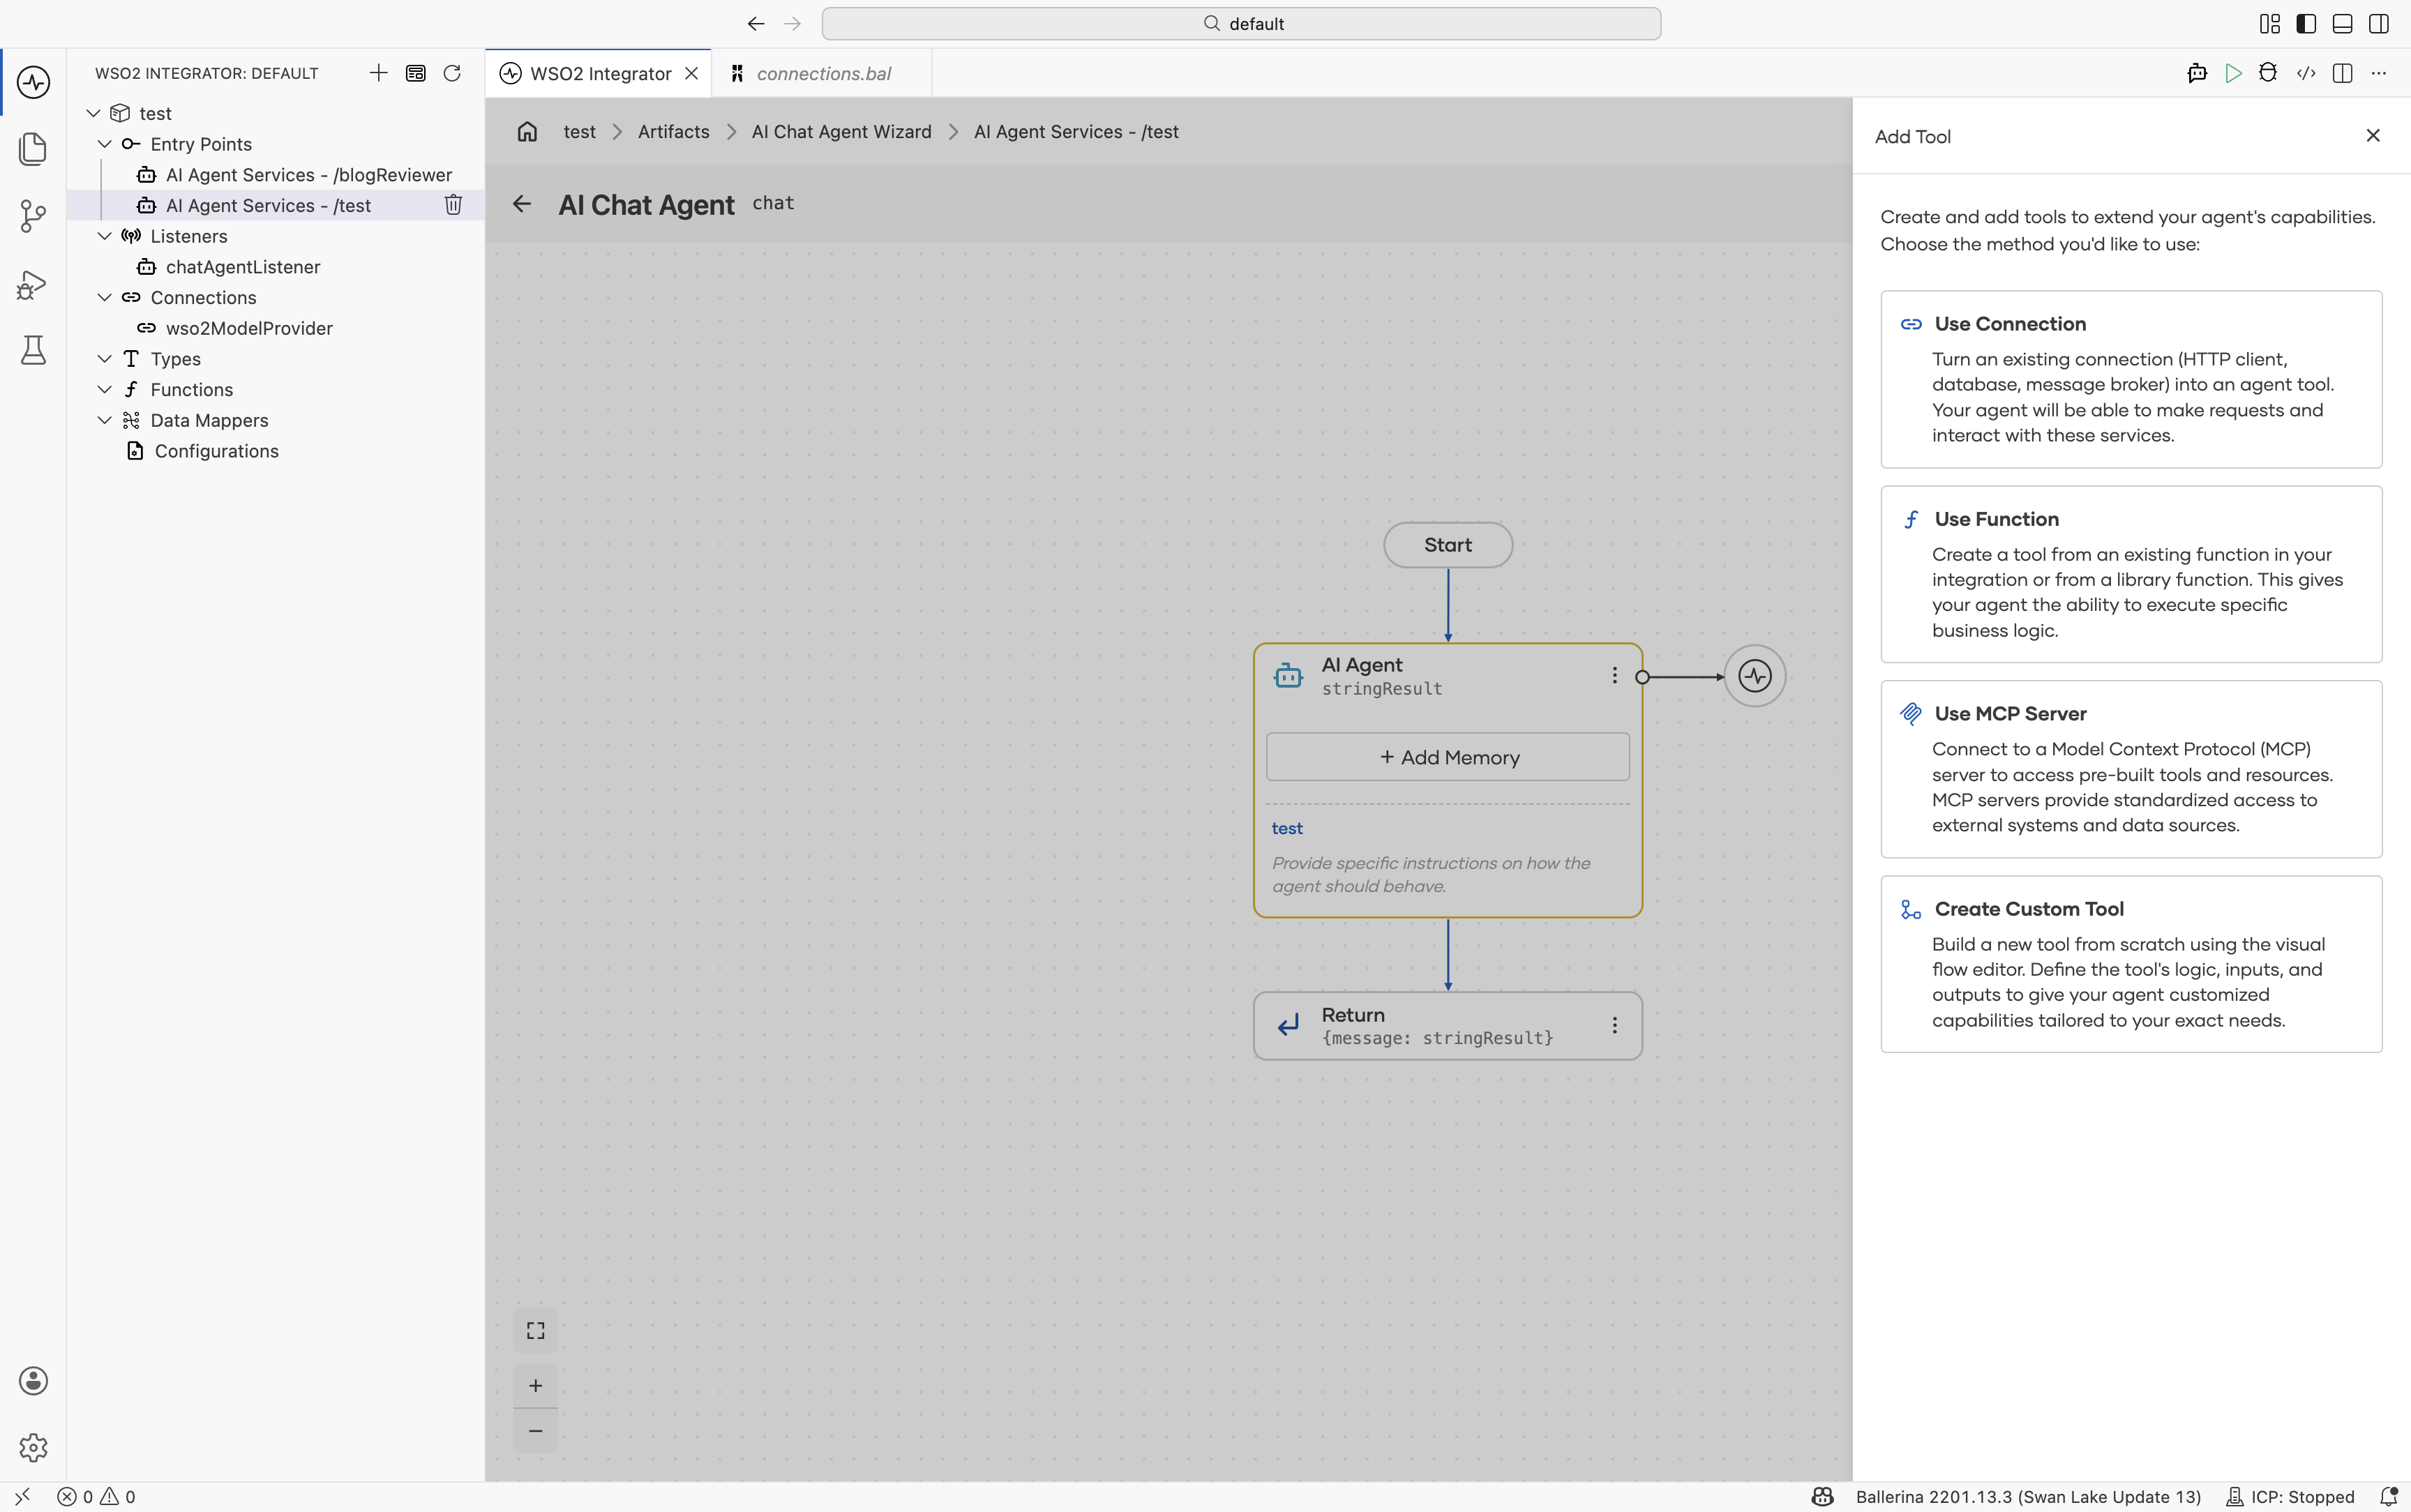The image size is (2411, 1512).
Task: Click the Start node
Action: 1447,545
